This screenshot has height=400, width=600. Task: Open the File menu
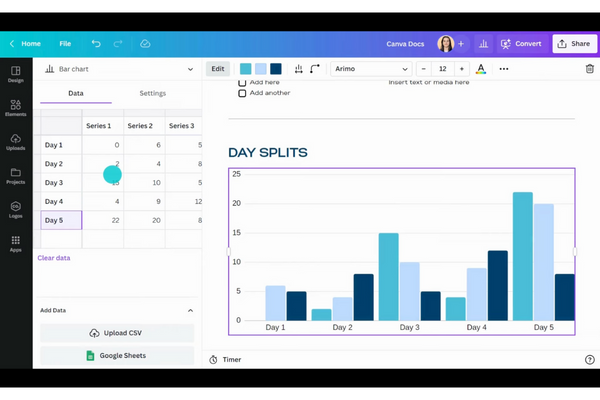click(x=65, y=44)
